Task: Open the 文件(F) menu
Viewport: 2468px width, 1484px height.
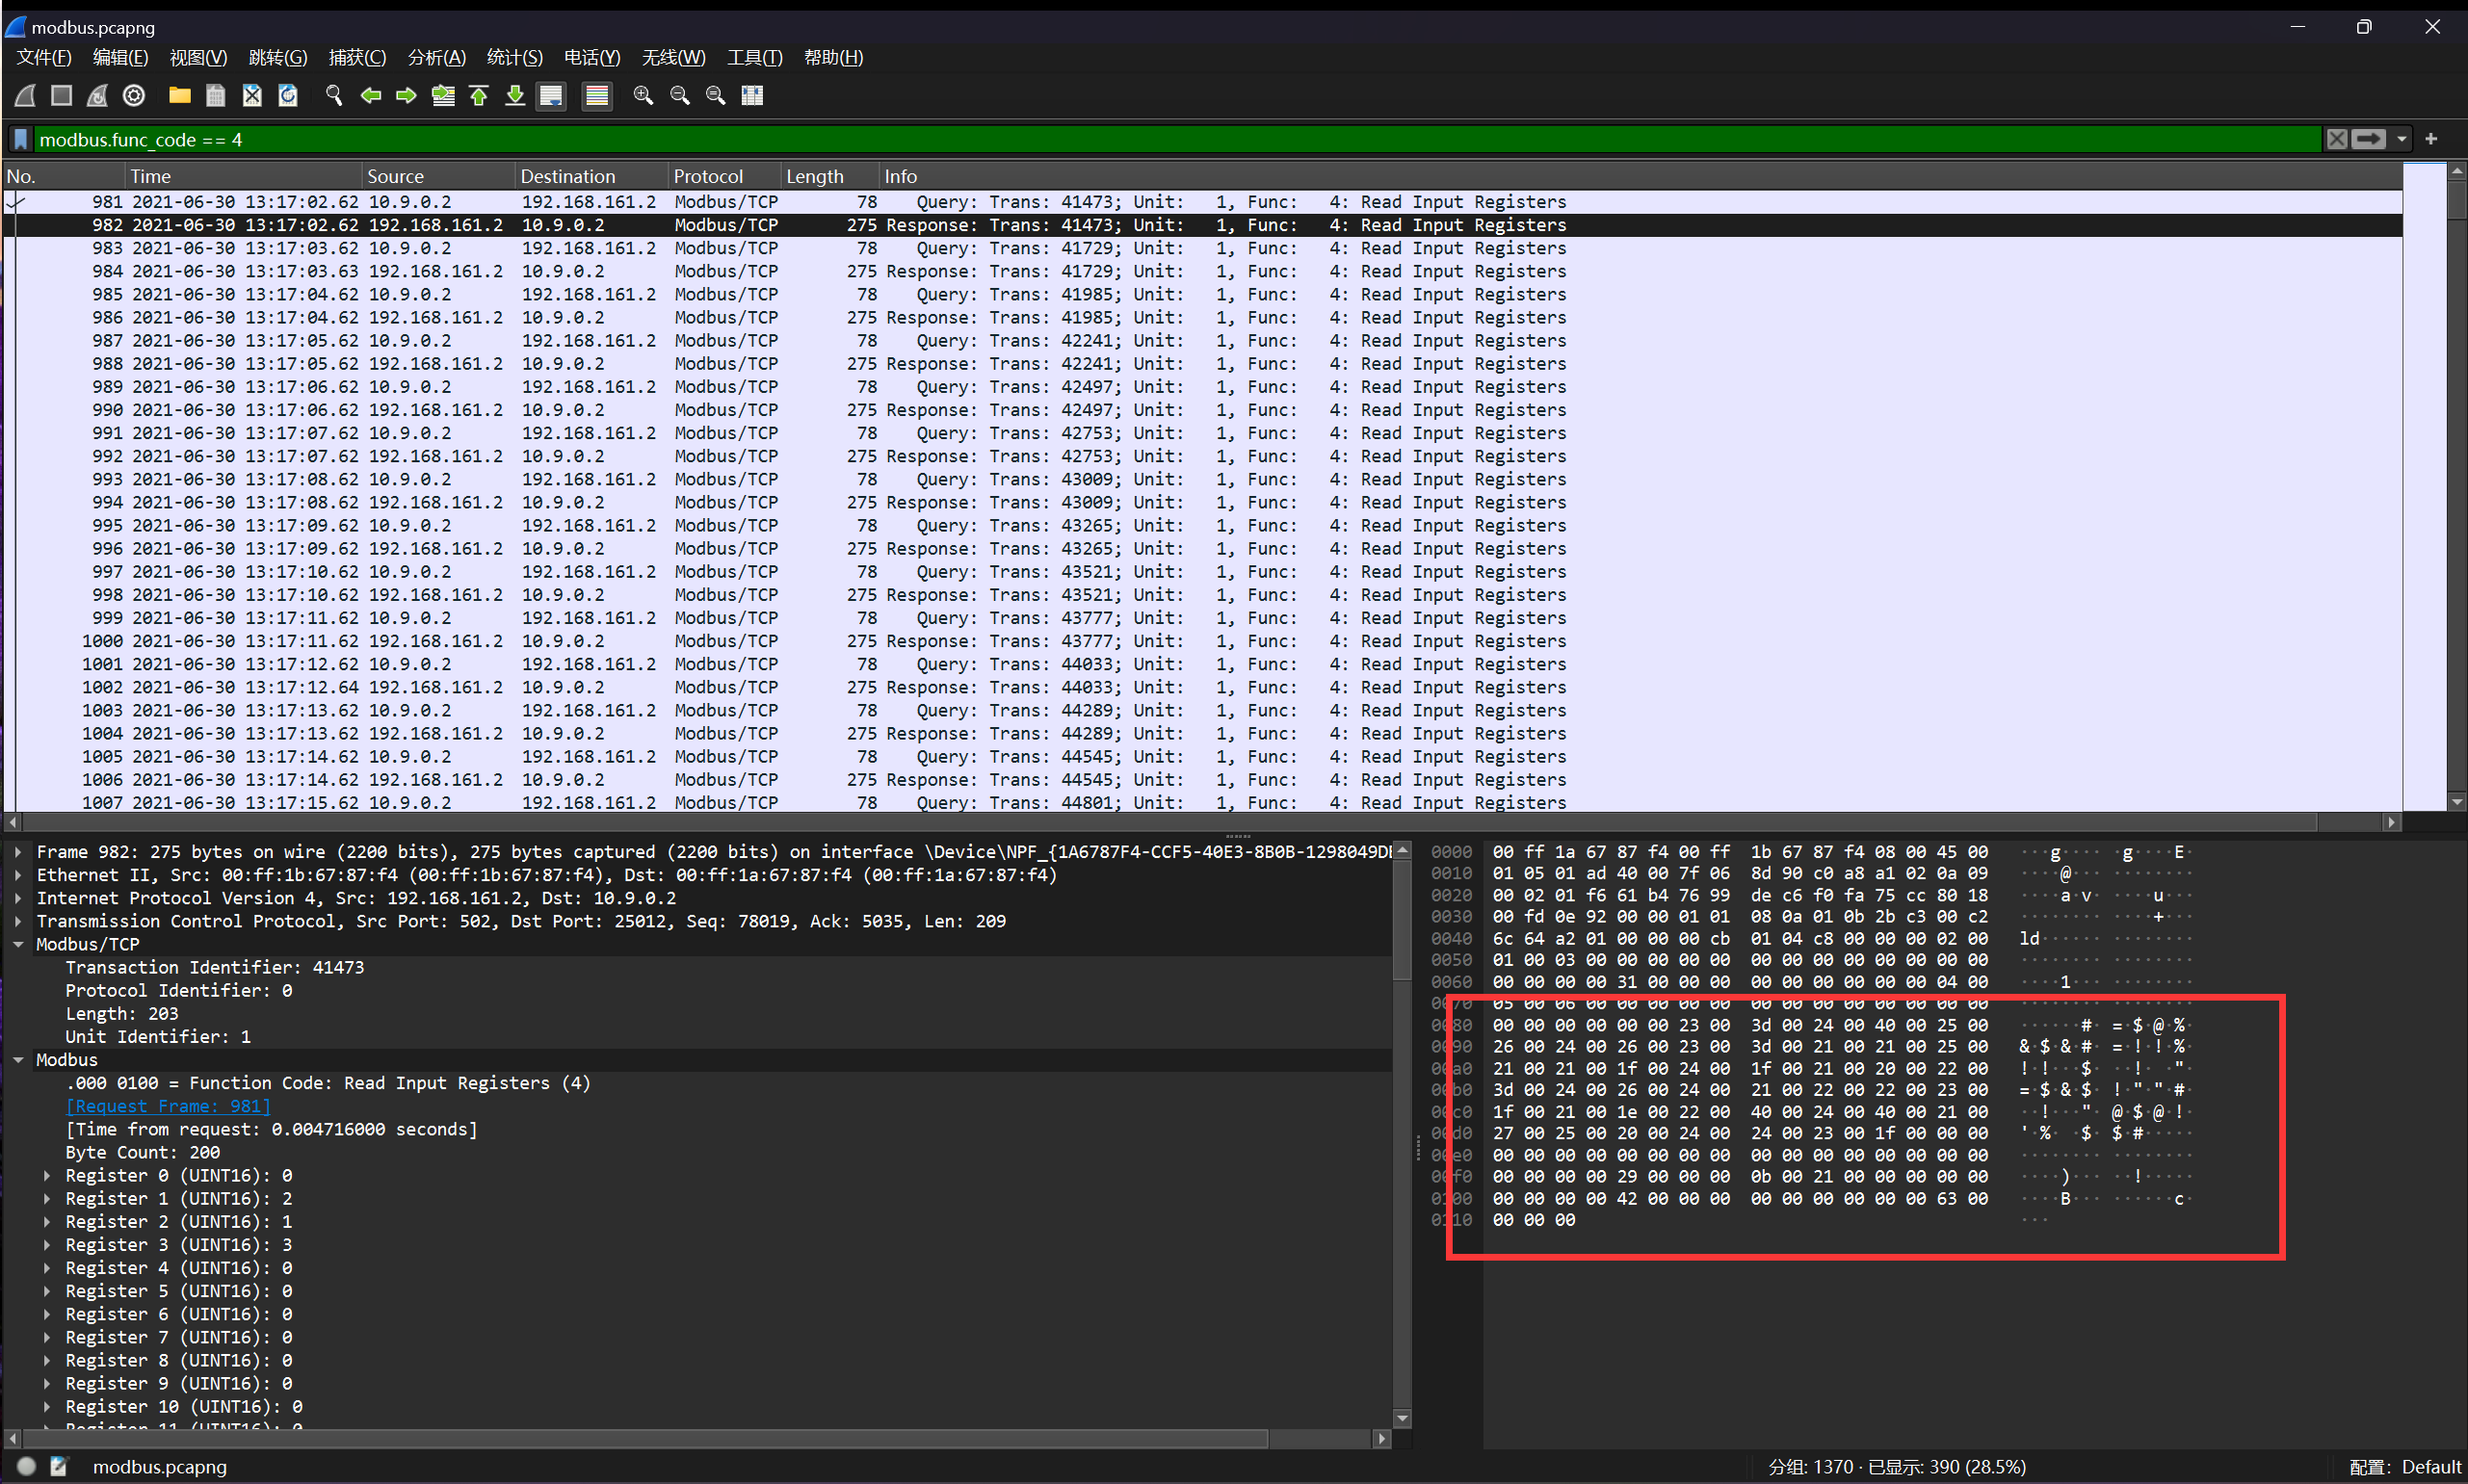Action: pos(44,58)
